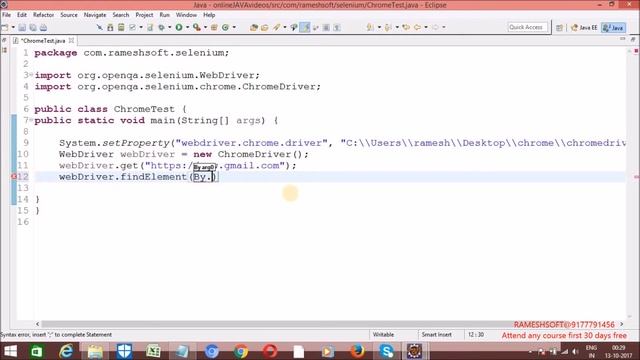The width and height of the screenshot is (640, 360).
Task: Click the Save toolbar icon
Action: pyautogui.click(x=22, y=27)
